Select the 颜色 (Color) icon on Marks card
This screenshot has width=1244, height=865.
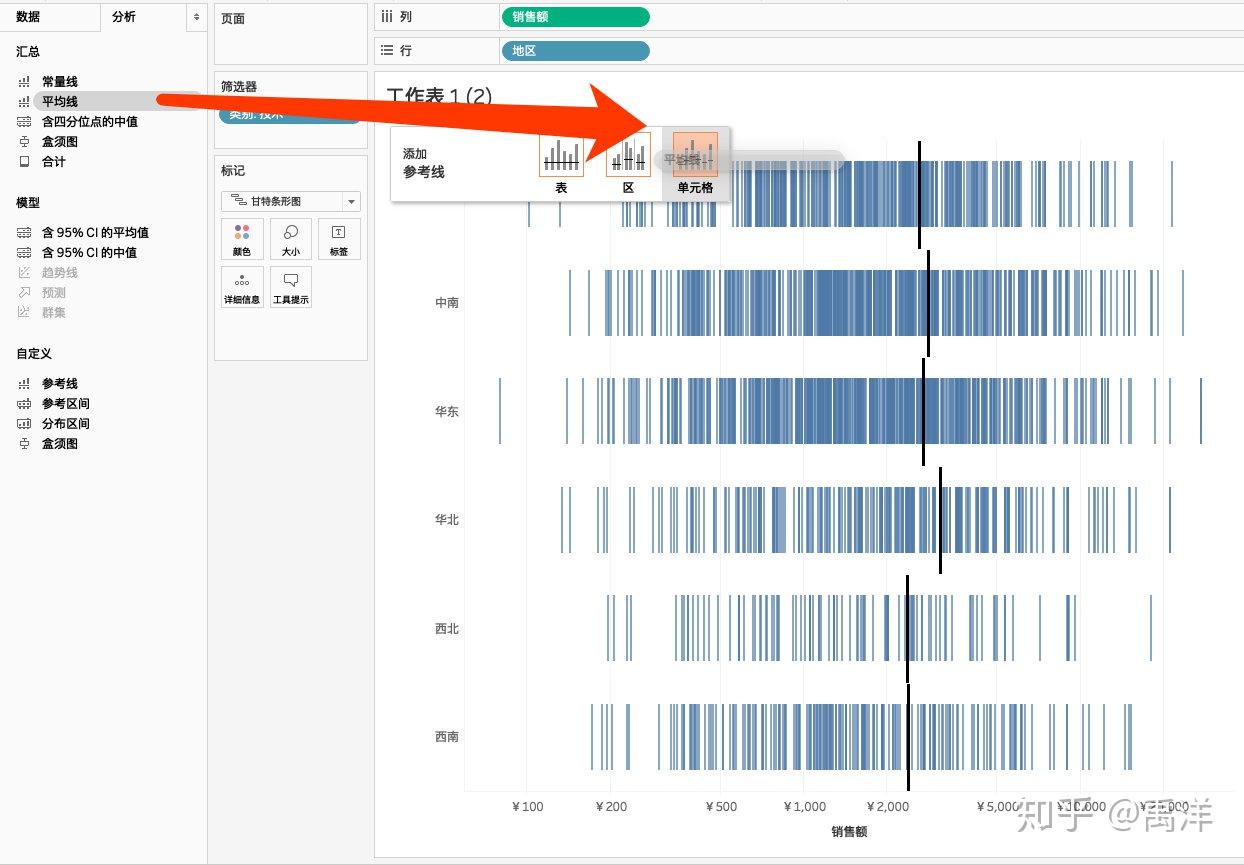241,238
